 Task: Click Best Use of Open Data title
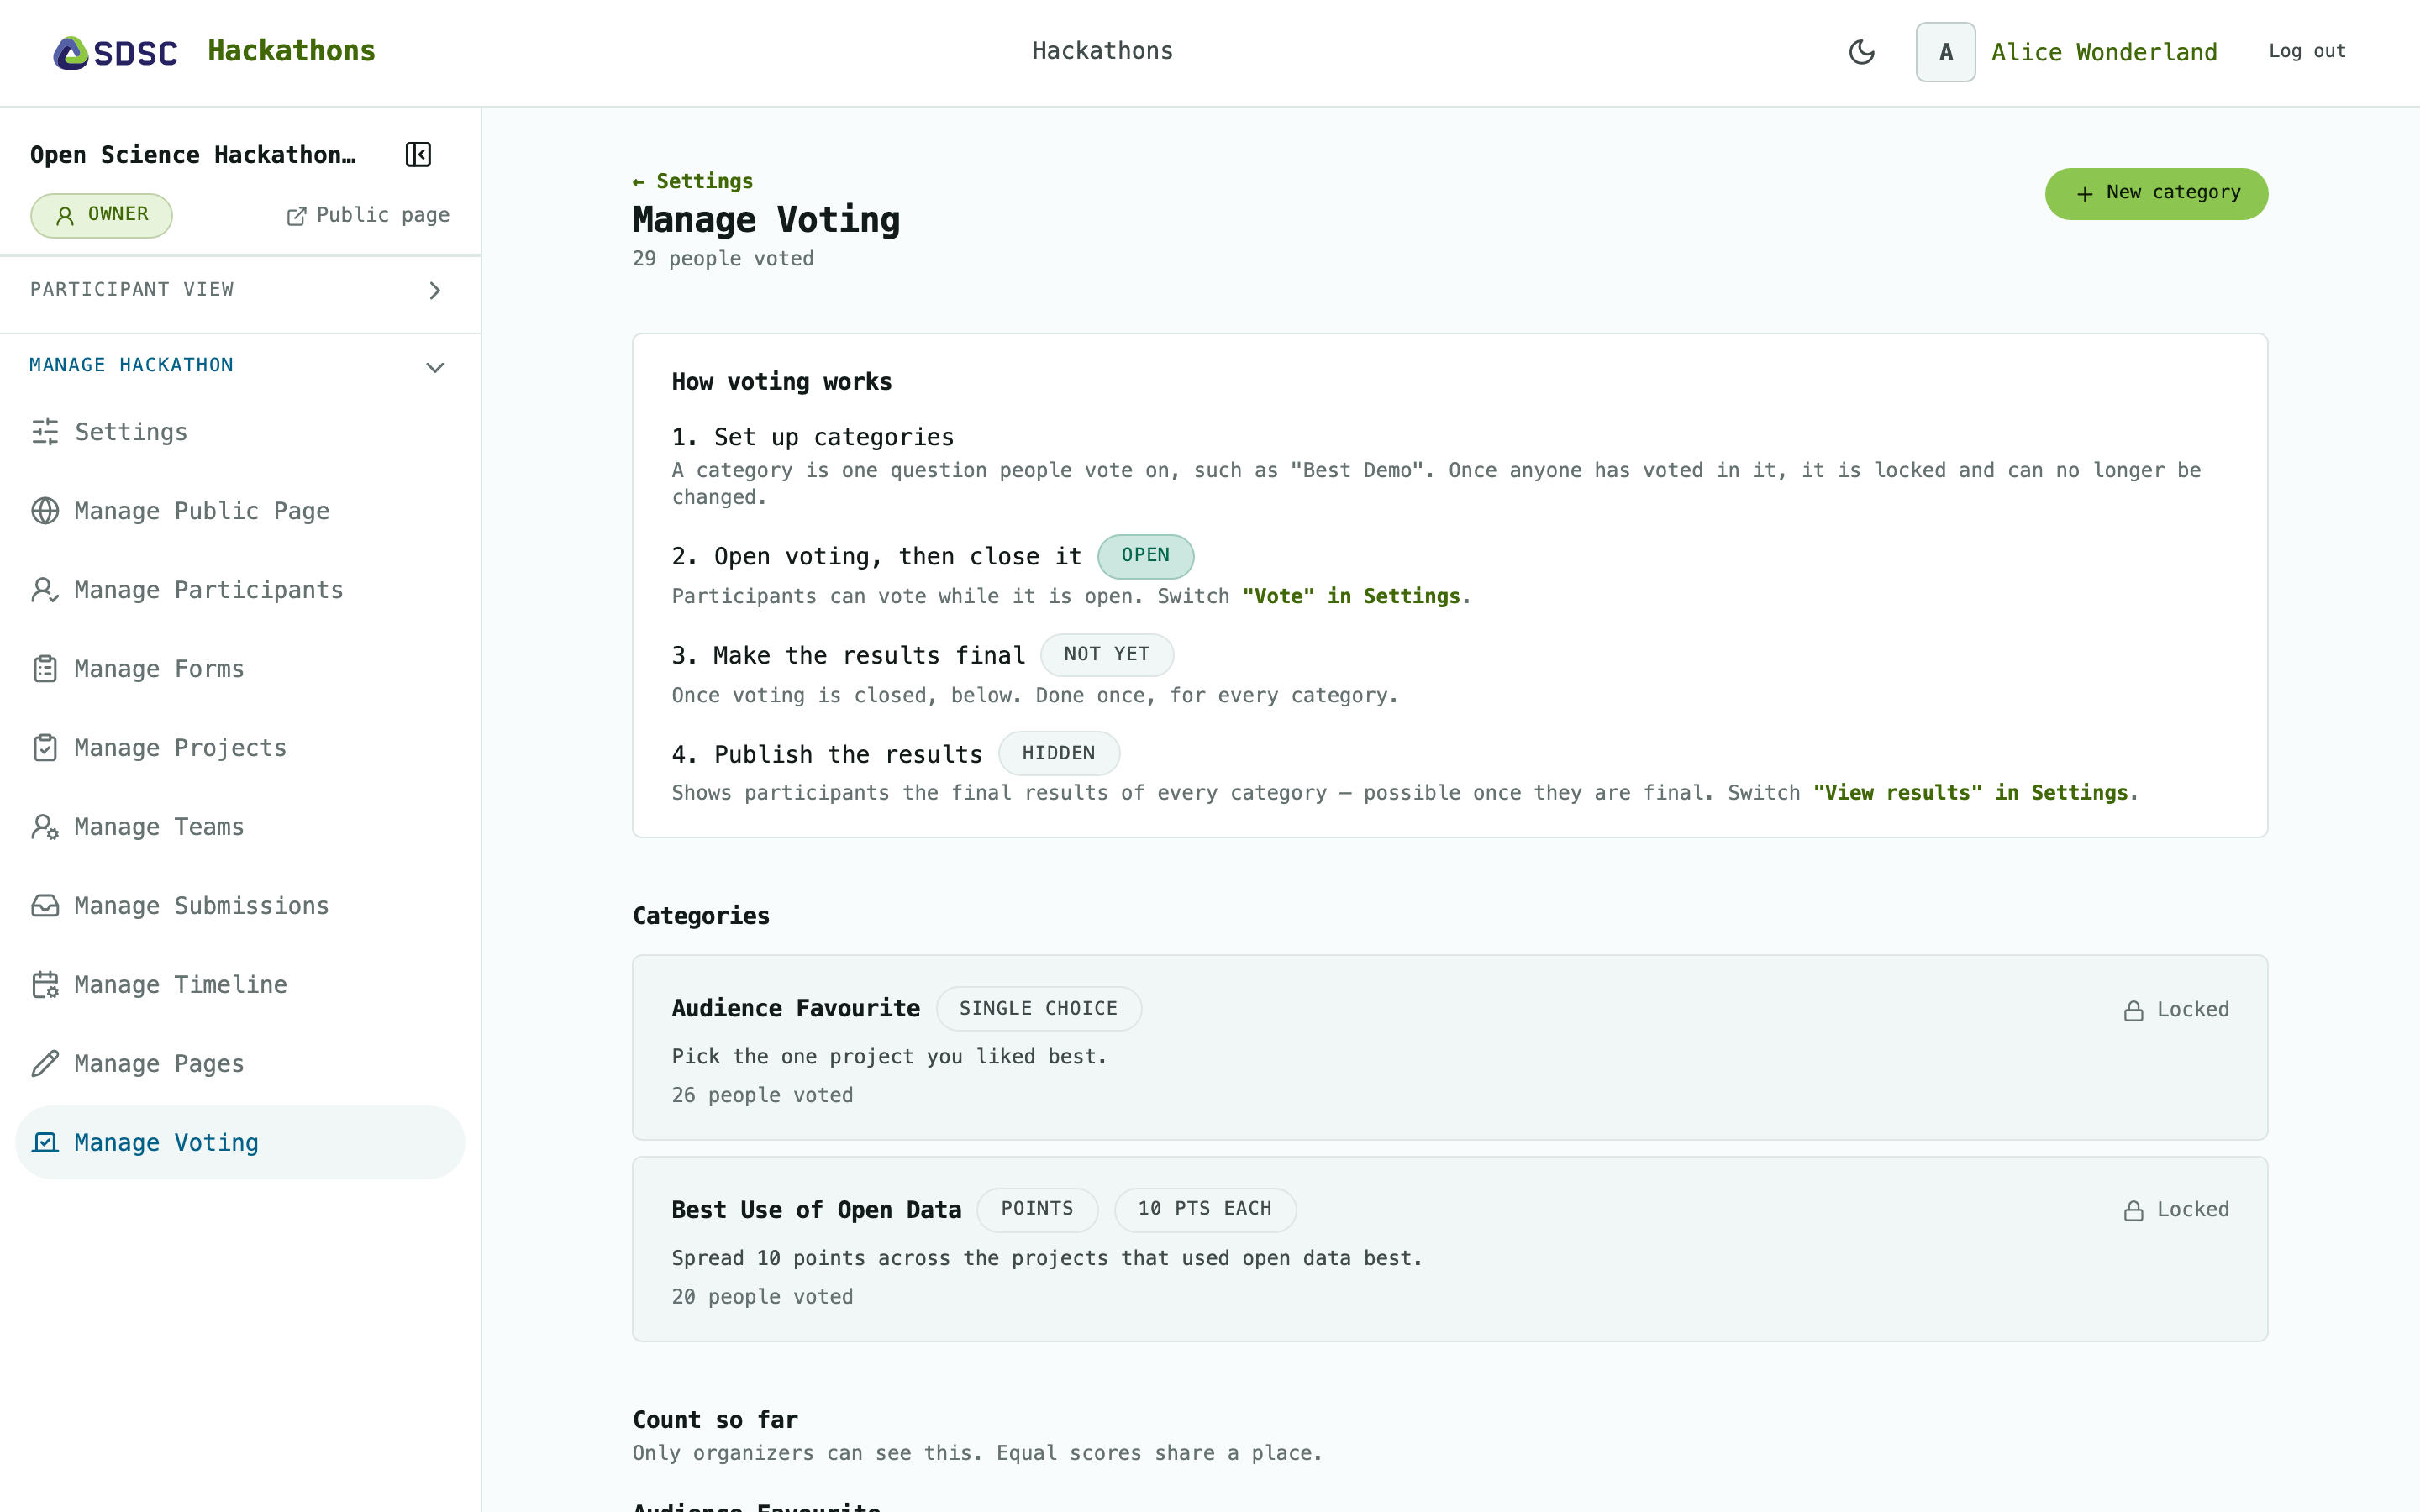816,1210
